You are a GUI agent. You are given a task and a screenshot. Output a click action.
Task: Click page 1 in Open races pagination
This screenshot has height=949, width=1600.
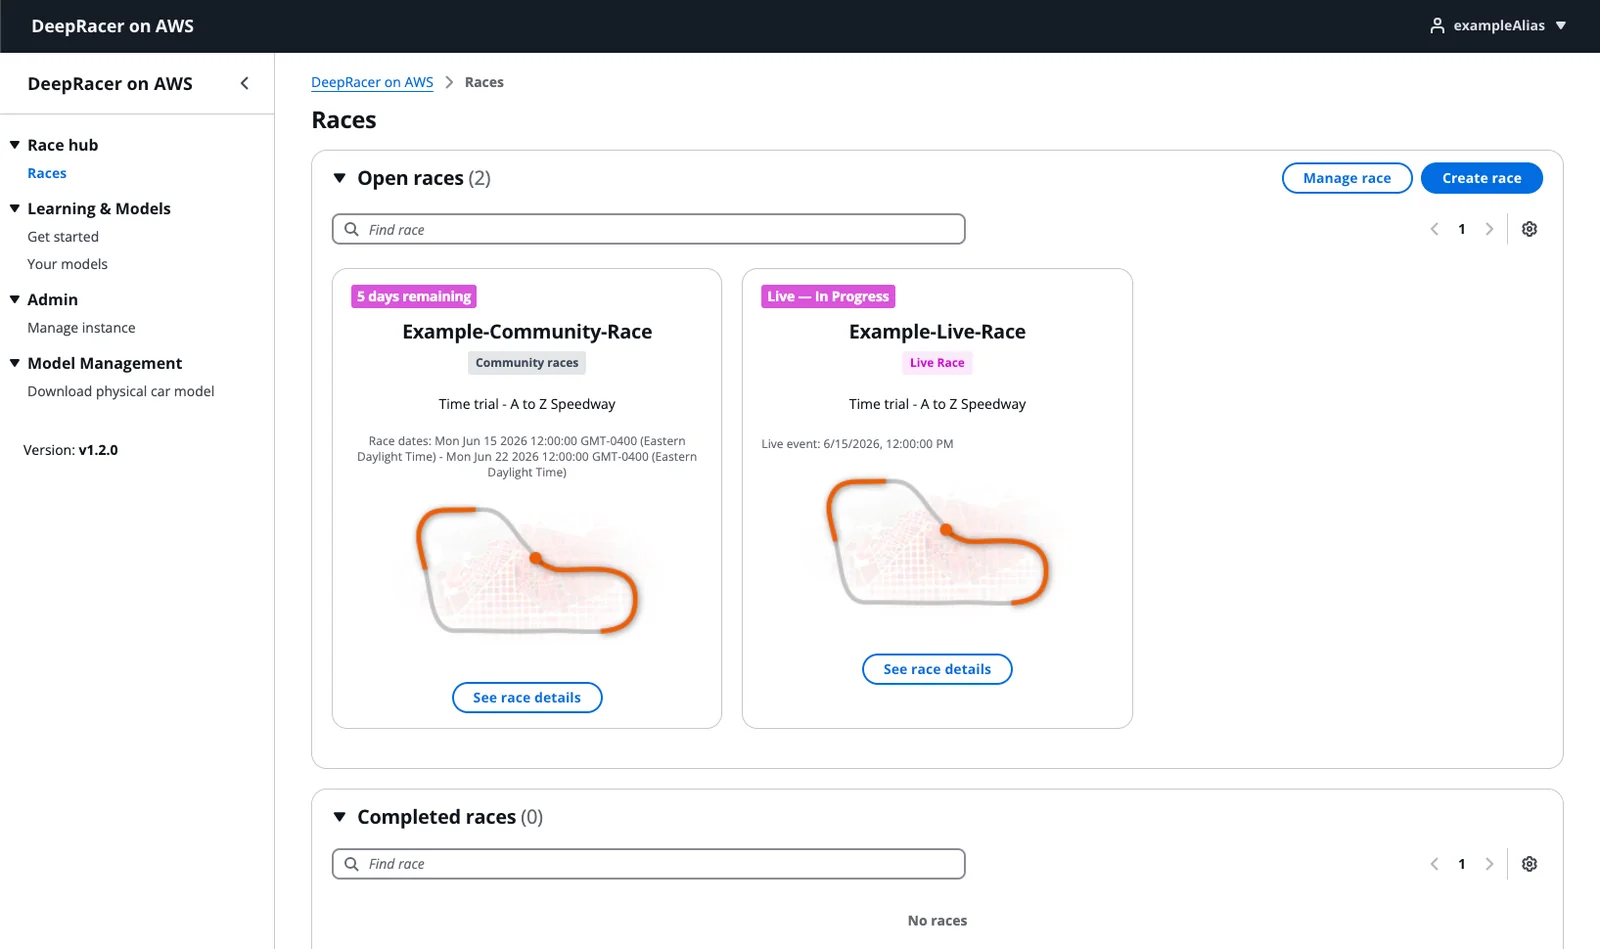1461,229
